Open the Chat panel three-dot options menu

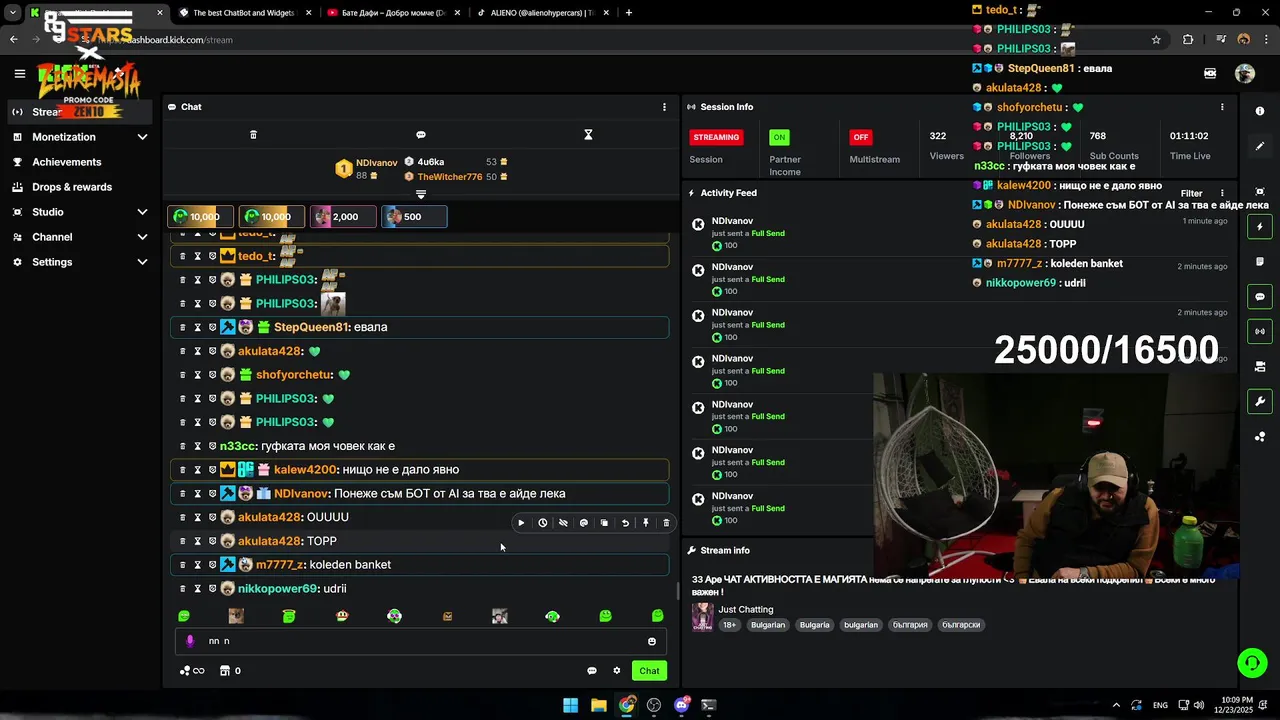pos(664,107)
